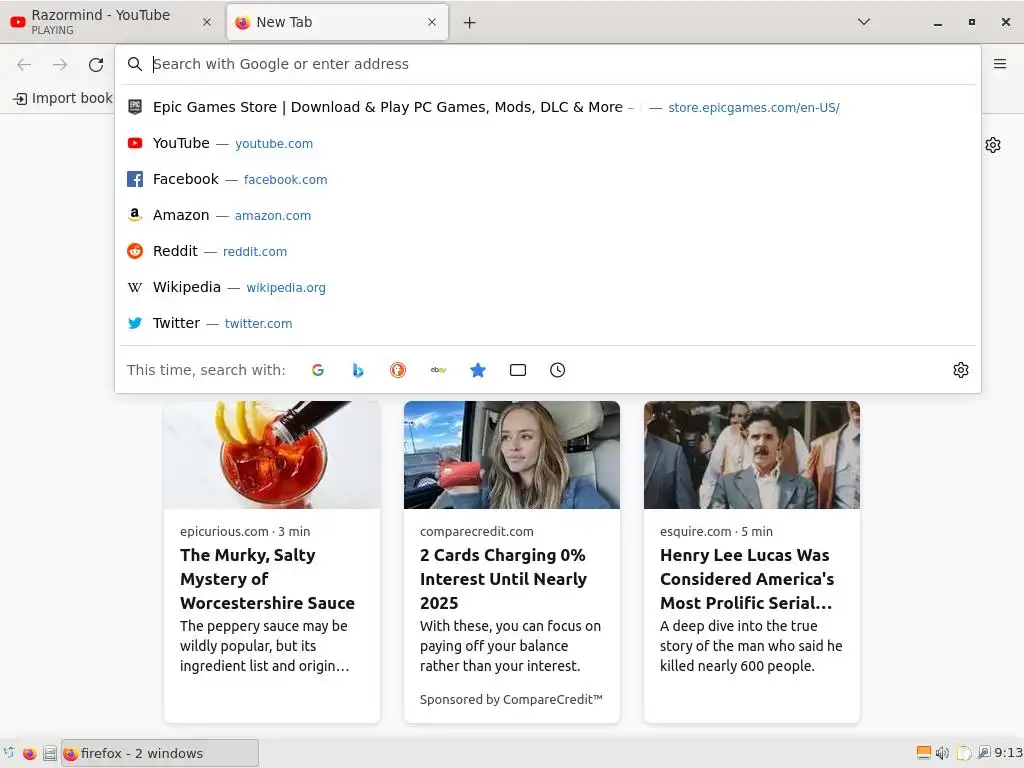Go back using the back arrow

24,65
